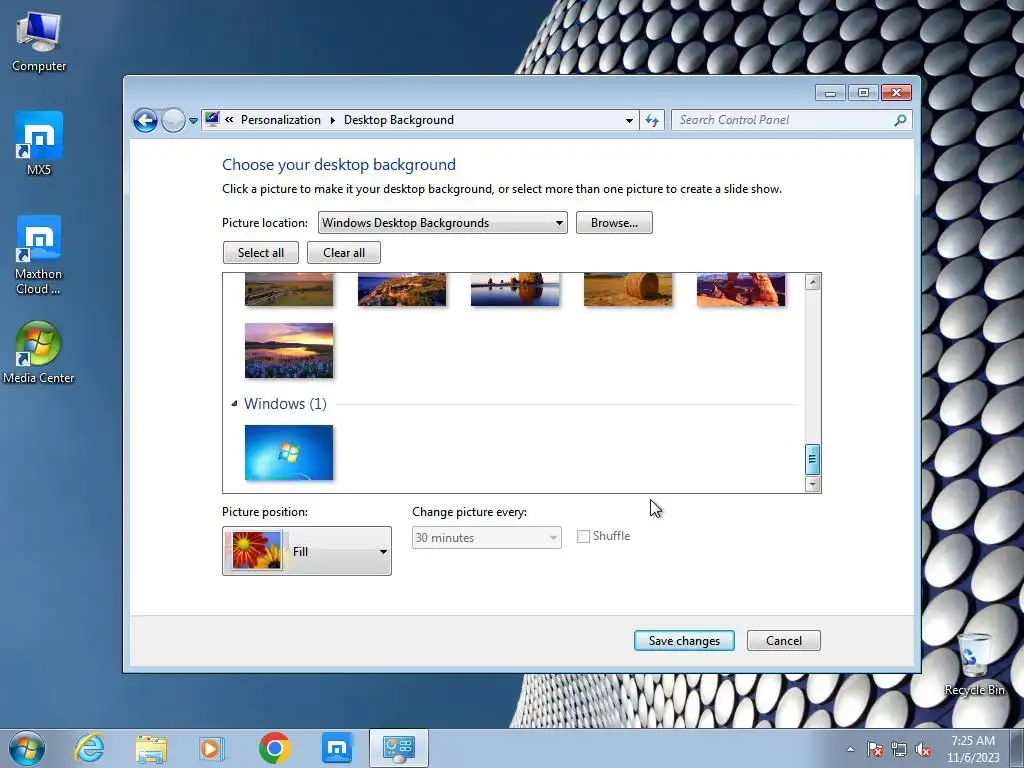Click the wallpaper list scrollbar thumb
Viewport: 1024px width, 768px height.
pyautogui.click(x=812, y=458)
